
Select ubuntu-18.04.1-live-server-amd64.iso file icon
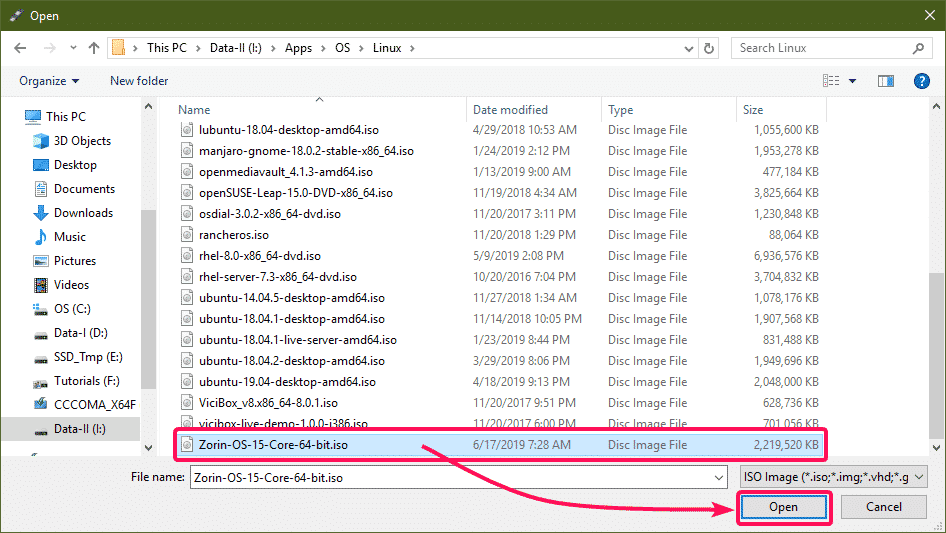pos(187,340)
